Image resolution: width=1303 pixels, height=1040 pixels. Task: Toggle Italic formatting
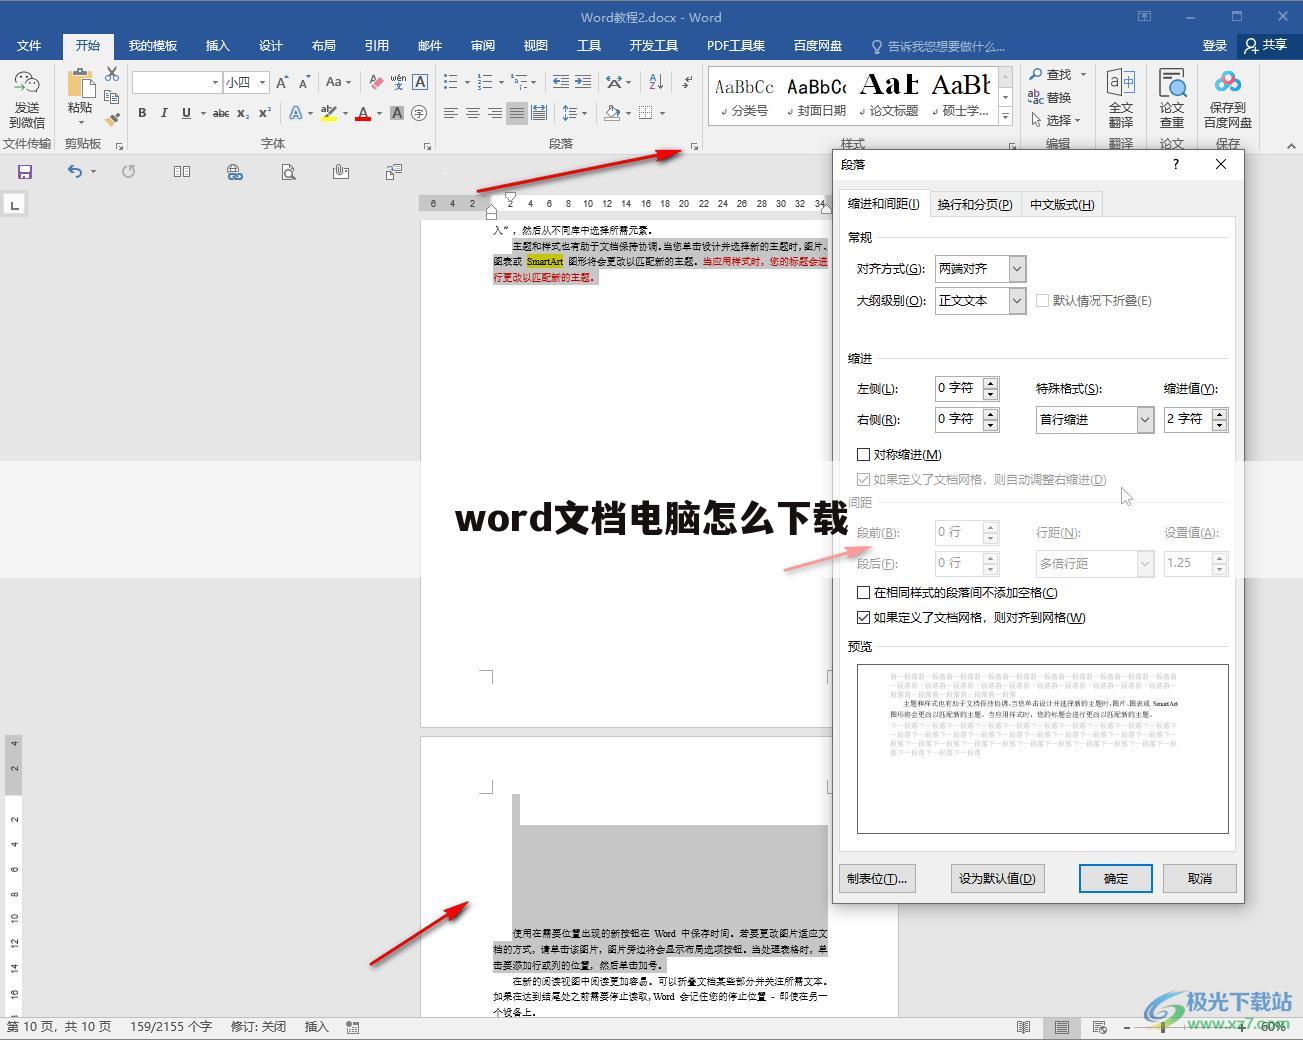(x=164, y=113)
